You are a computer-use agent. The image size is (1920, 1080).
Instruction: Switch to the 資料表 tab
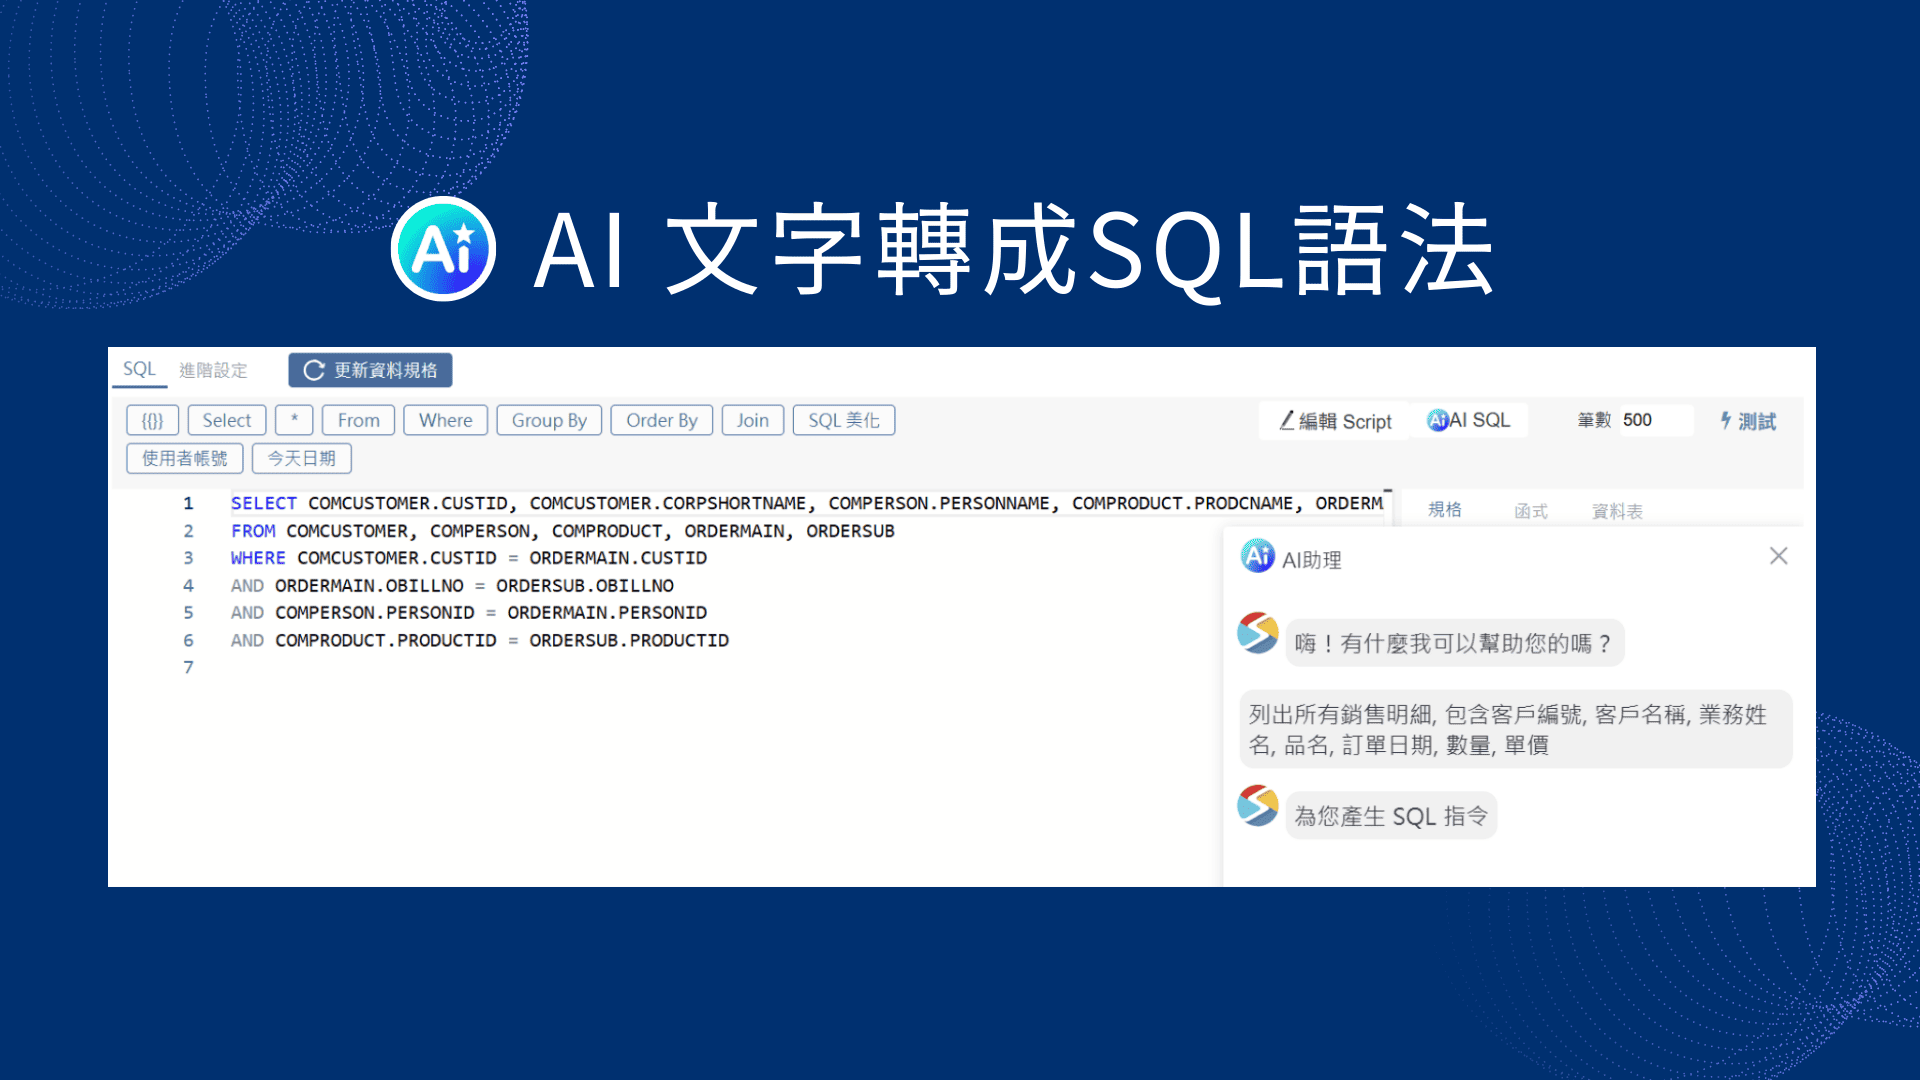[1620, 511]
